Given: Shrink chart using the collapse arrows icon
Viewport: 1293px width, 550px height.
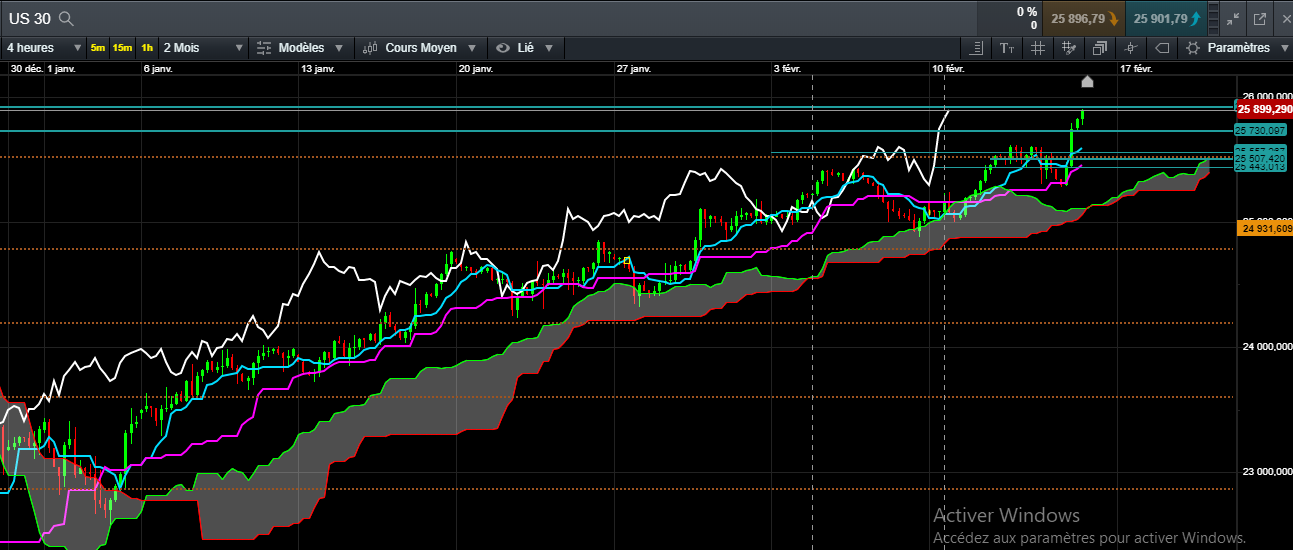Looking at the screenshot, I should pos(1233,18).
